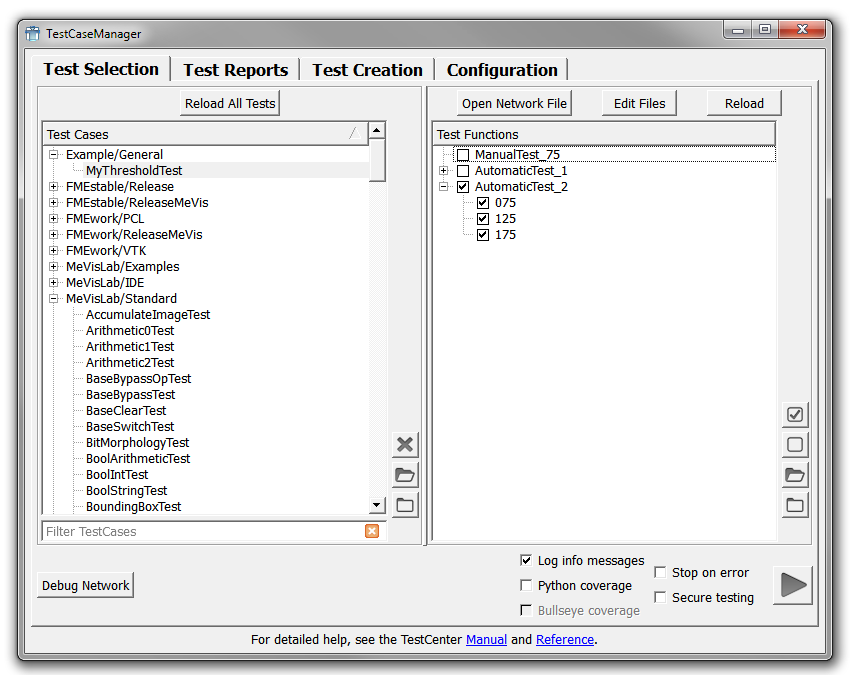
Task: Click the Test Cases list scrollbar down arrow
Action: (x=377, y=507)
